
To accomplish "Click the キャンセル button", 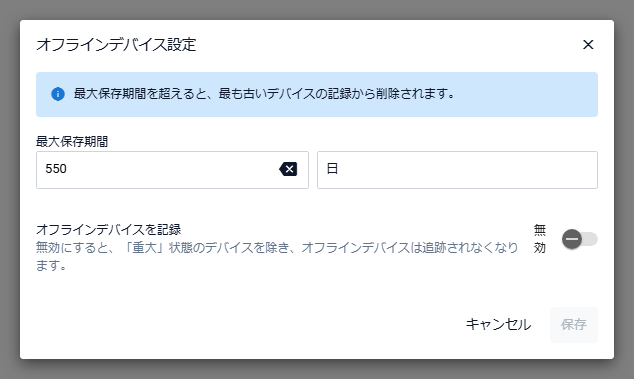I will click(498, 324).
